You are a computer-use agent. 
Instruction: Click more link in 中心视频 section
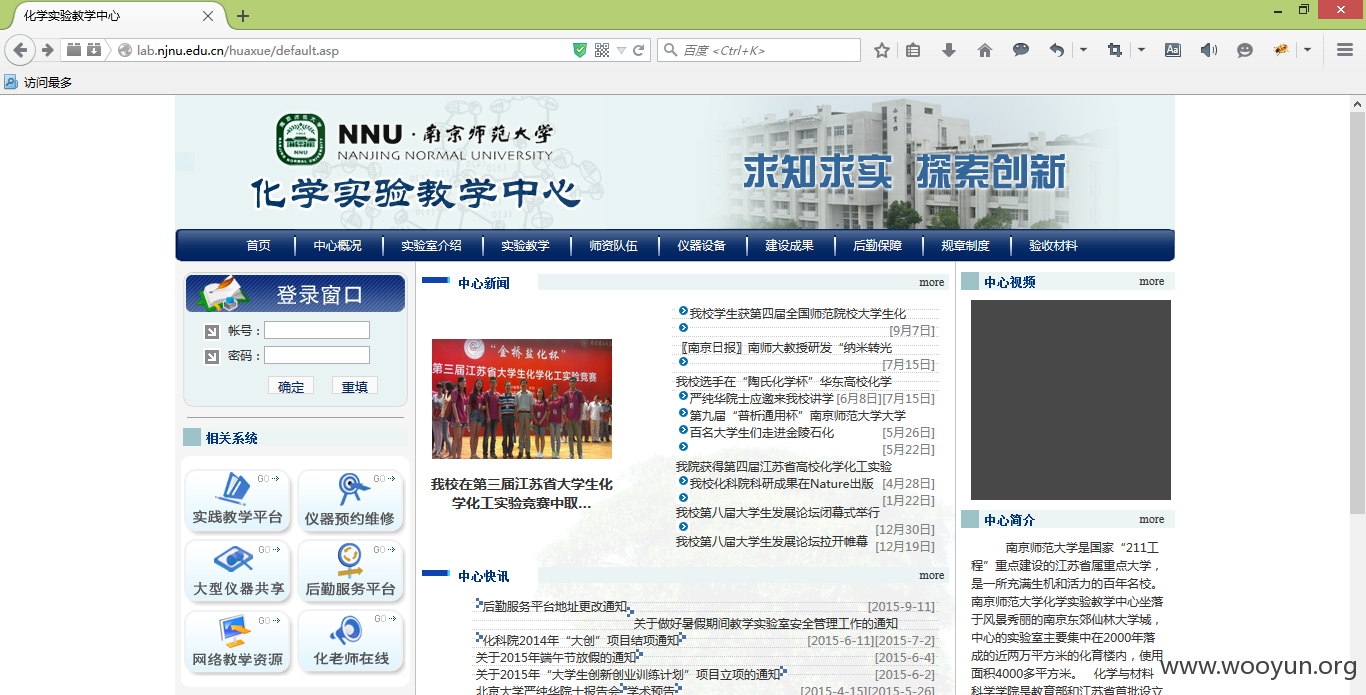click(x=1152, y=281)
